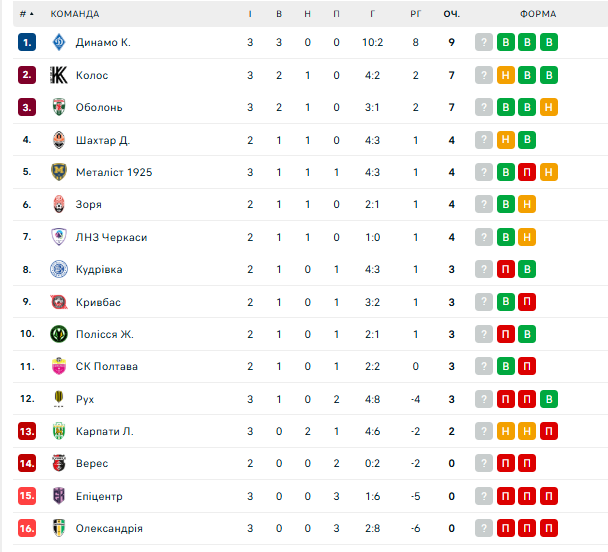Click the Колос team crest
Viewport: 608px width, 552px height.
click(x=58, y=75)
